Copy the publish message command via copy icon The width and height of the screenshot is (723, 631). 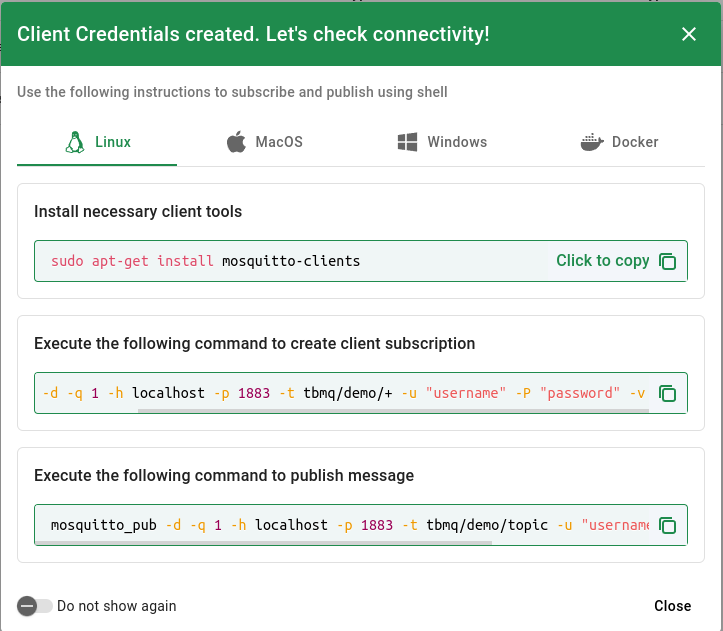pyautogui.click(x=668, y=525)
